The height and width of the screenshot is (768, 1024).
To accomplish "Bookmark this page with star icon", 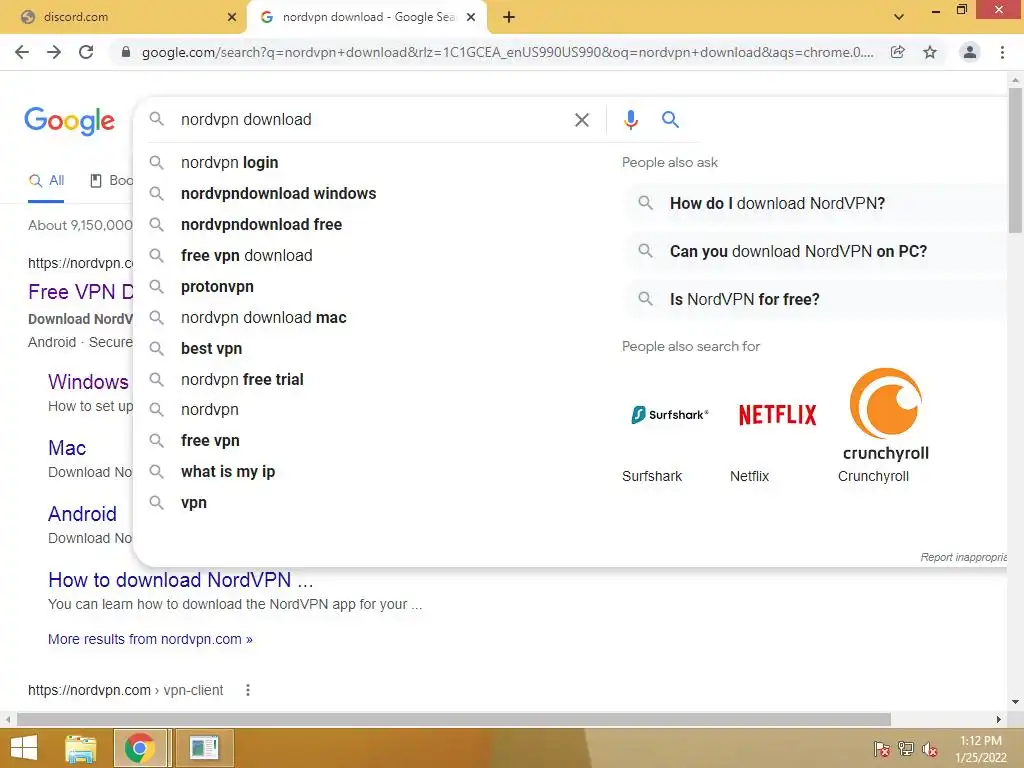I will [930, 52].
